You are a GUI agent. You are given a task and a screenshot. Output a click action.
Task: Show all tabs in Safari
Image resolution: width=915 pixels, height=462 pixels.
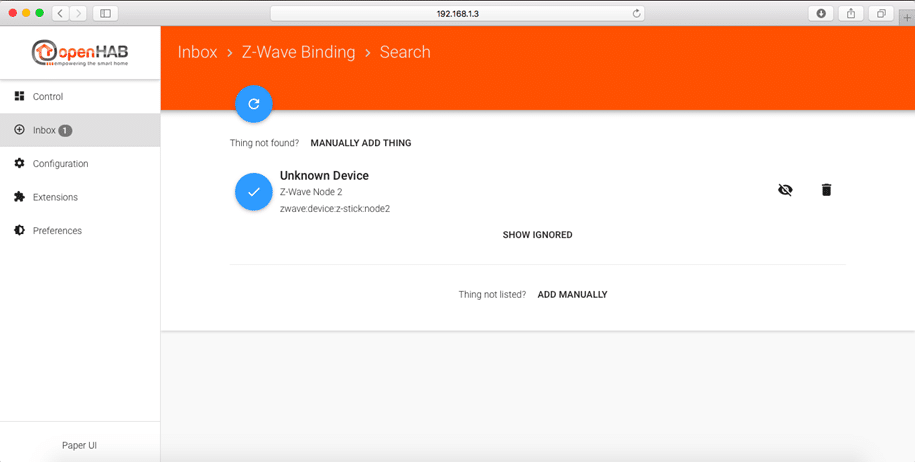[x=881, y=13]
